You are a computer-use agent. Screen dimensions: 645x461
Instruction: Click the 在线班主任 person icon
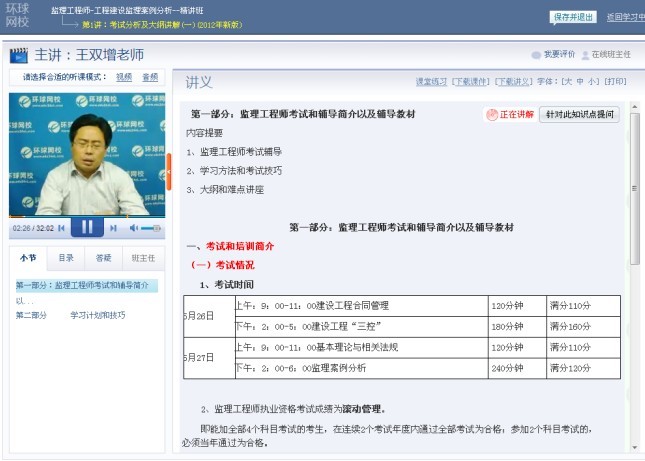(585, 55)
